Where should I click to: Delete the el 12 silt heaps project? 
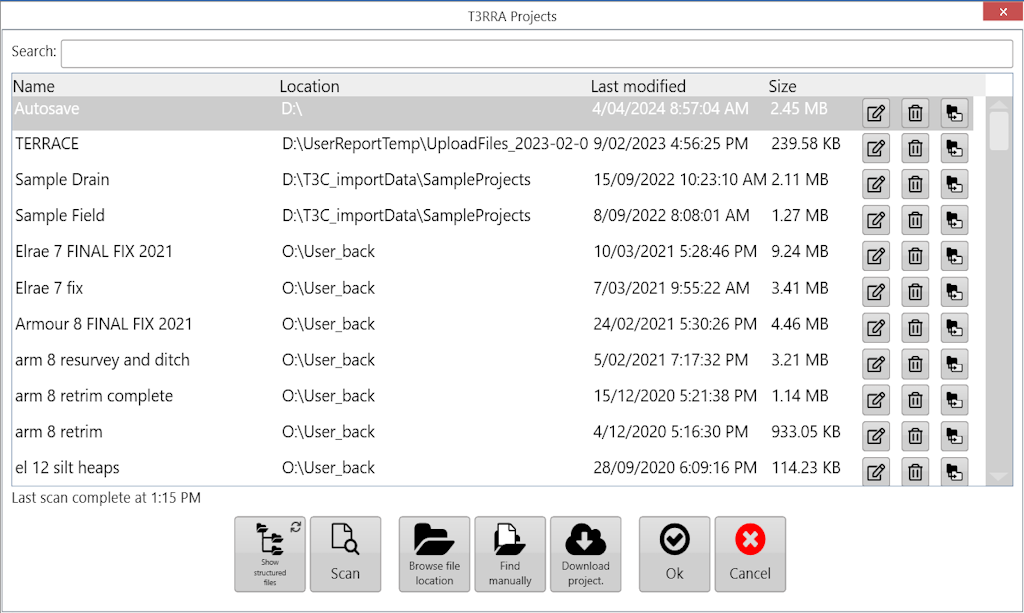[x=915, y=471]
